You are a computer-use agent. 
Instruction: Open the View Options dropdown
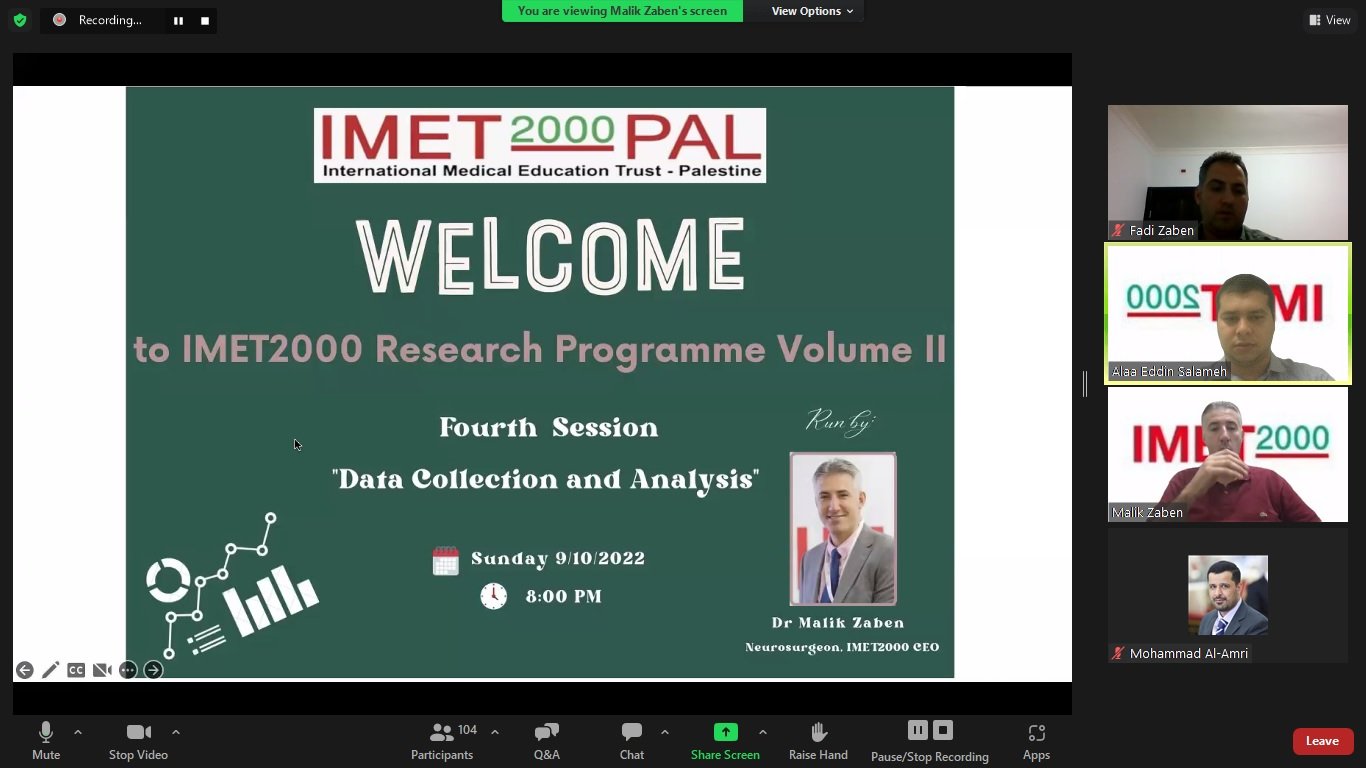[812, 11]
